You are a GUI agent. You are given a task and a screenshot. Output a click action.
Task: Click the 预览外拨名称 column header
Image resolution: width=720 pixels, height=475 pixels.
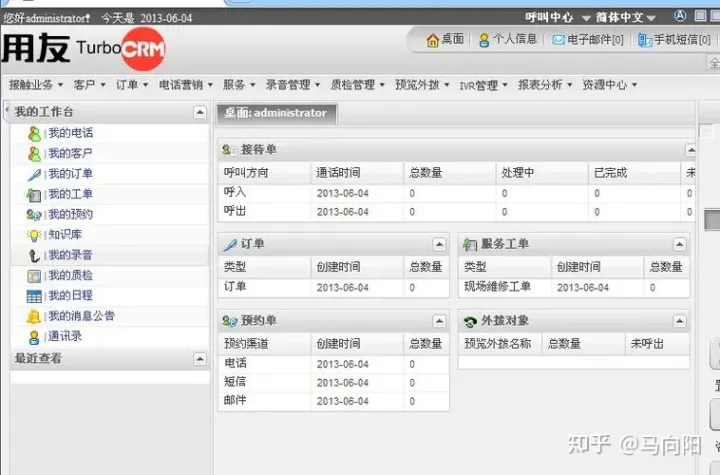(498, 344)
